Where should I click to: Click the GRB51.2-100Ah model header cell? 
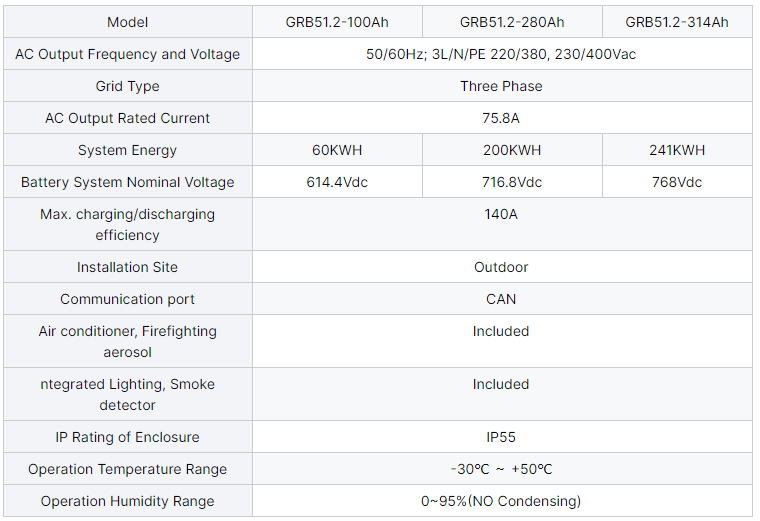tap(337, 22)
